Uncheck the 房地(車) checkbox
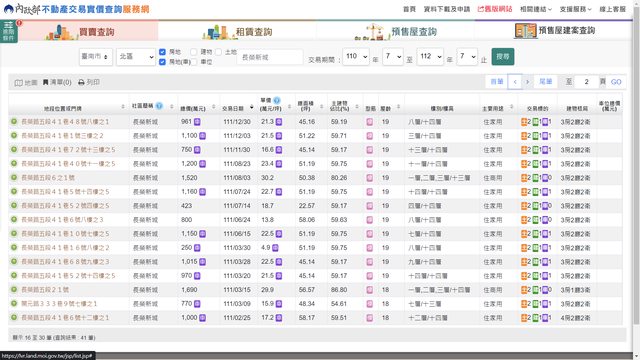This screenshot has width=640, height=360. point(162,62)
